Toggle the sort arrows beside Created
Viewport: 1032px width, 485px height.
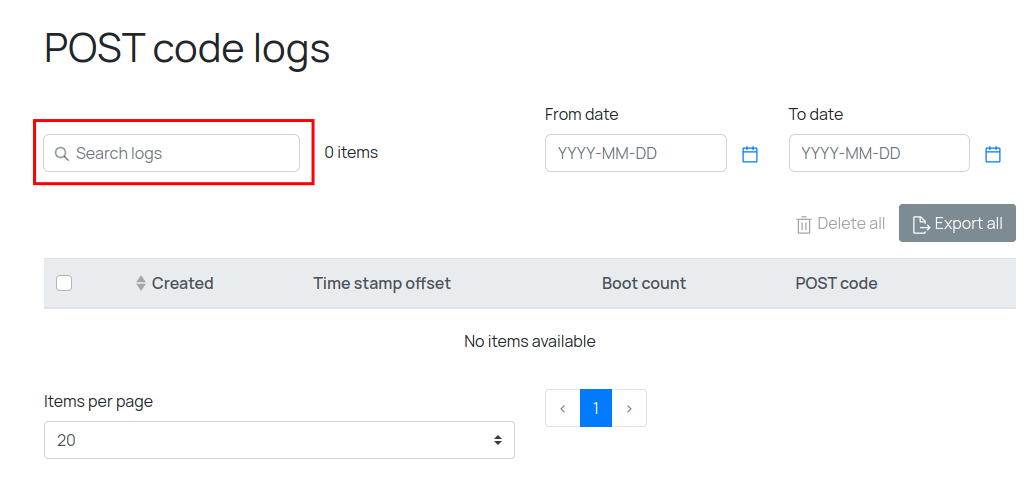click(x=141, y=284)
